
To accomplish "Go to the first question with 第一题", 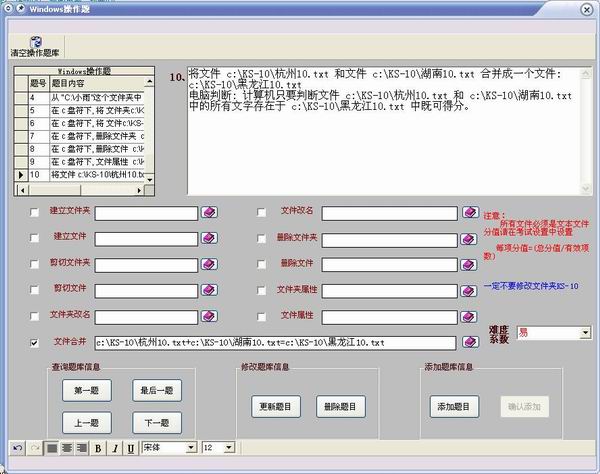I will 87,390.
